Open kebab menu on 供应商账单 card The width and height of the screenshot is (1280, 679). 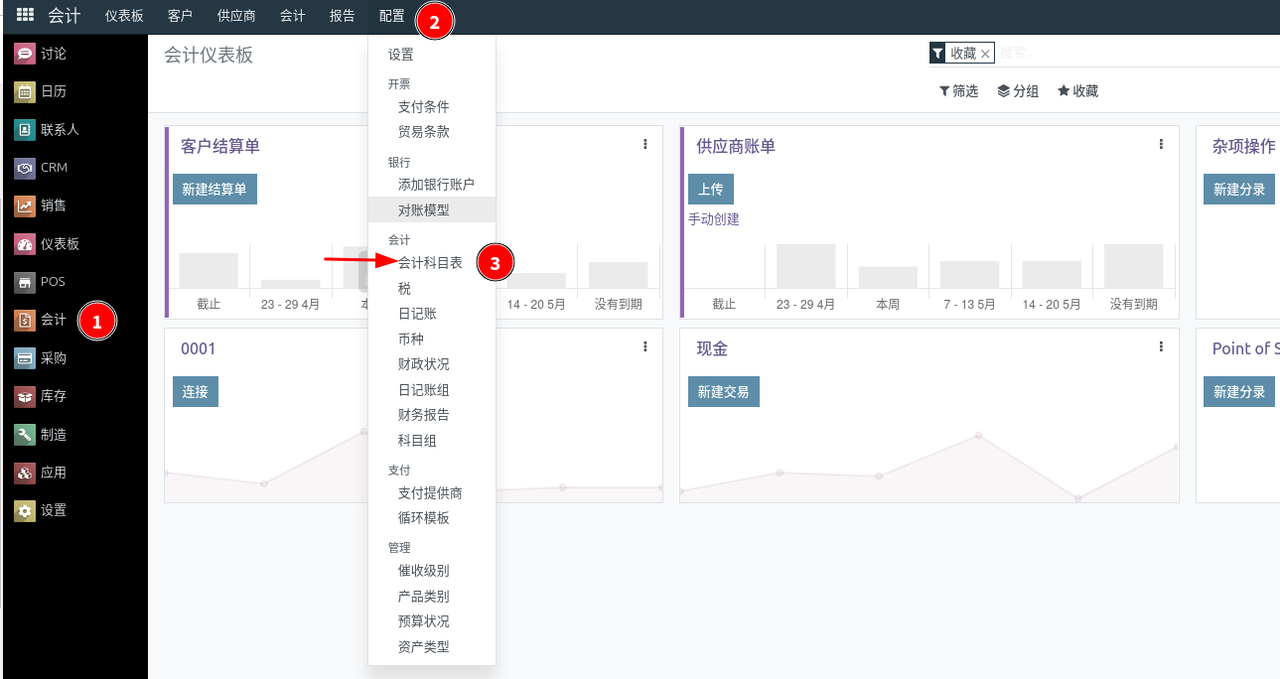click(1161, 144)
